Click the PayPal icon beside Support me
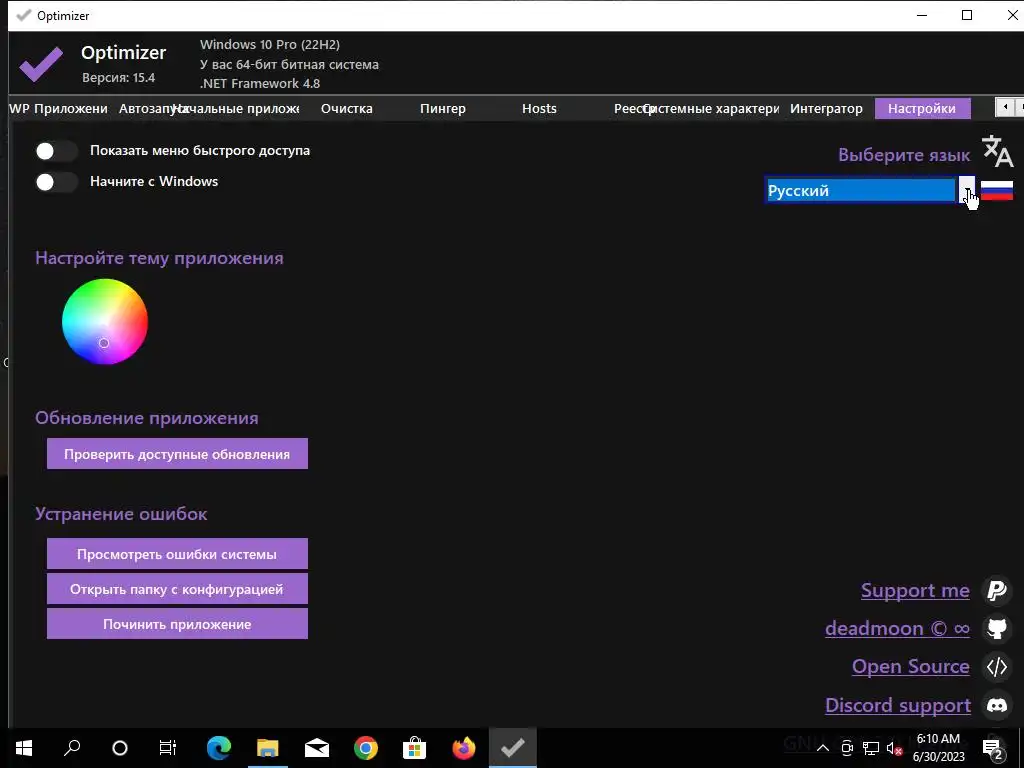Viewport: 1024px width, 768px height. tap(997, 590)
